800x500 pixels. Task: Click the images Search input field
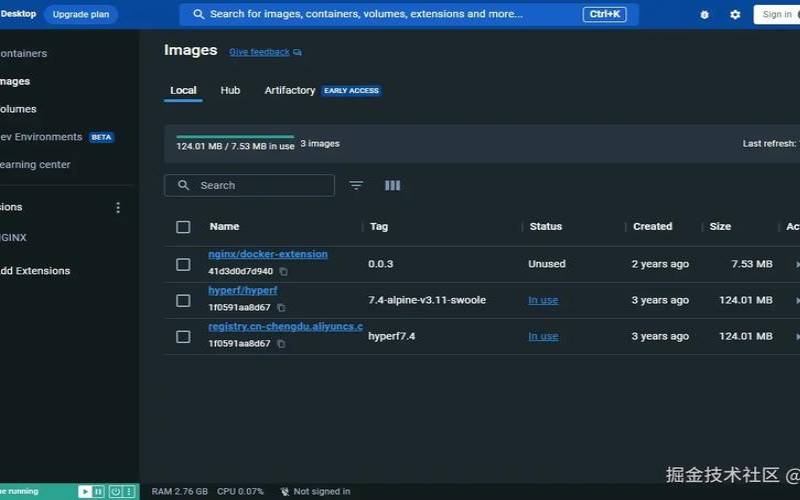tap(249, 185)
